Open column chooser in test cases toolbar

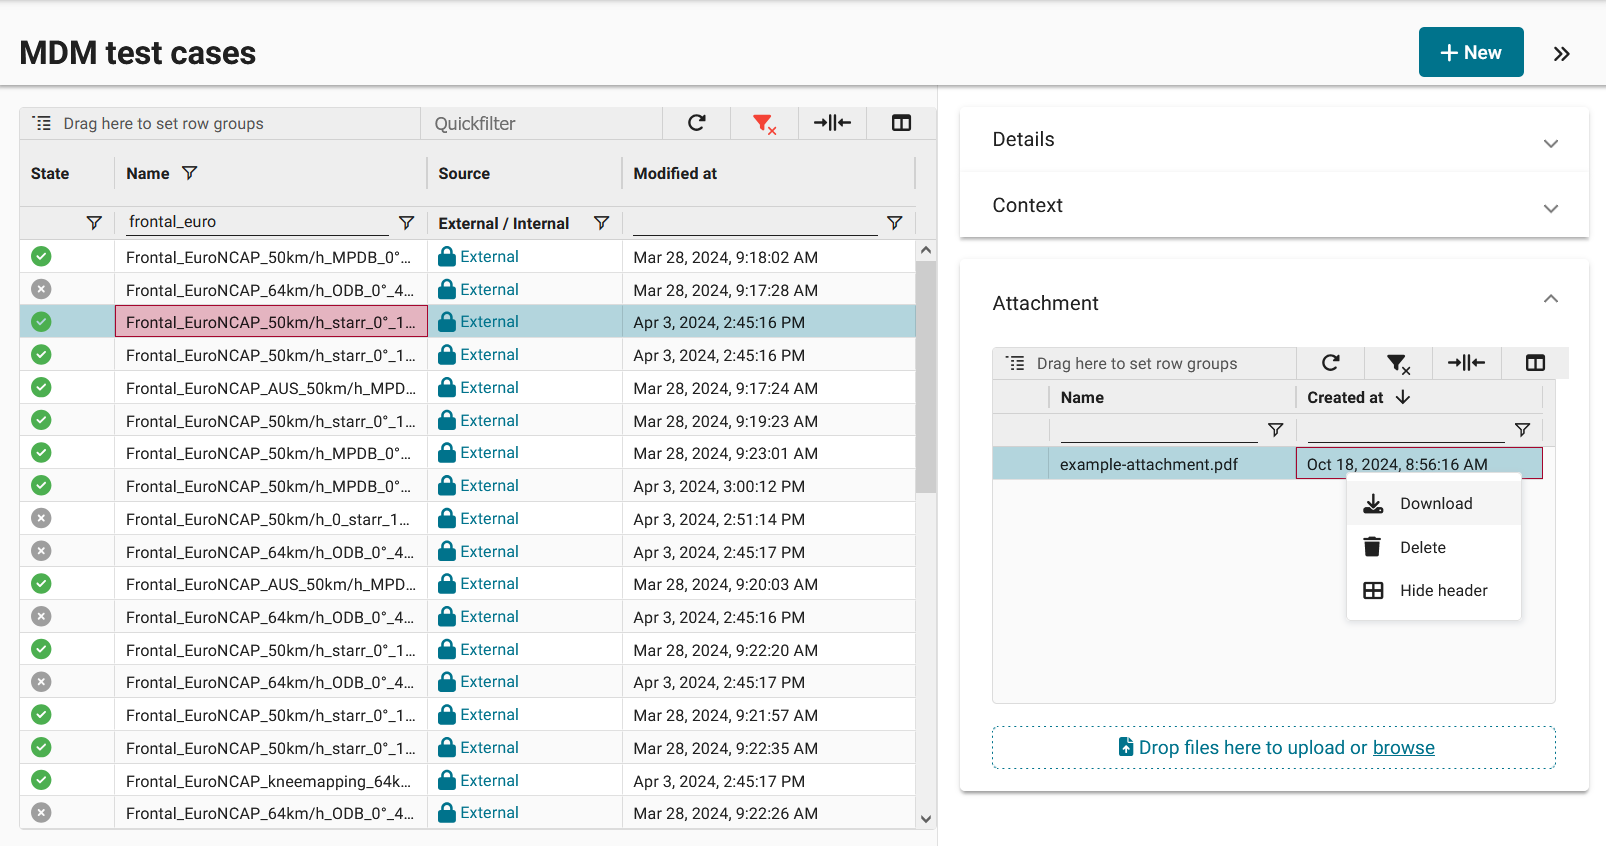click(x=901, y=123)
